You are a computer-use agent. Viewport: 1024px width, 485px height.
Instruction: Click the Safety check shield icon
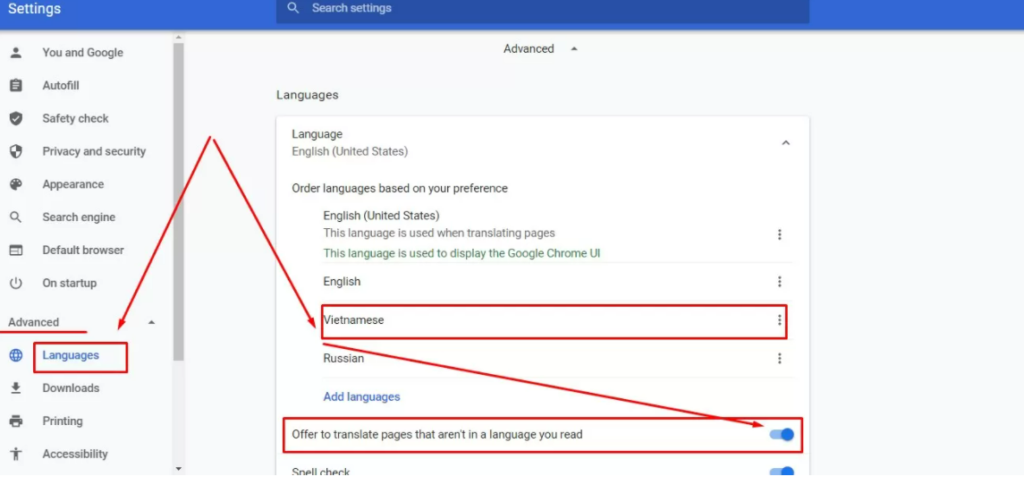tap(16, 119)
